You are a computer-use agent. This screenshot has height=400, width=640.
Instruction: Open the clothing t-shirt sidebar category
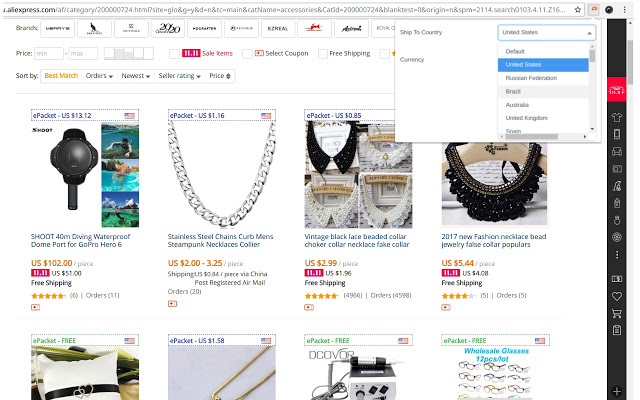[x=617, y=118]
